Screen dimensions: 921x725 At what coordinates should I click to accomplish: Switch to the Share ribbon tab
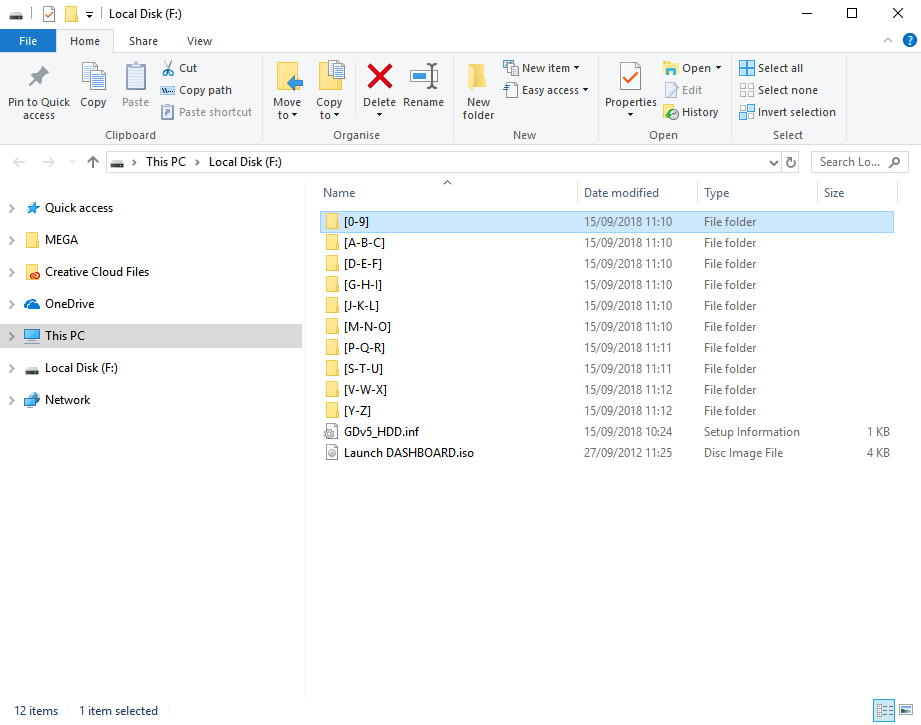point(143,41)
